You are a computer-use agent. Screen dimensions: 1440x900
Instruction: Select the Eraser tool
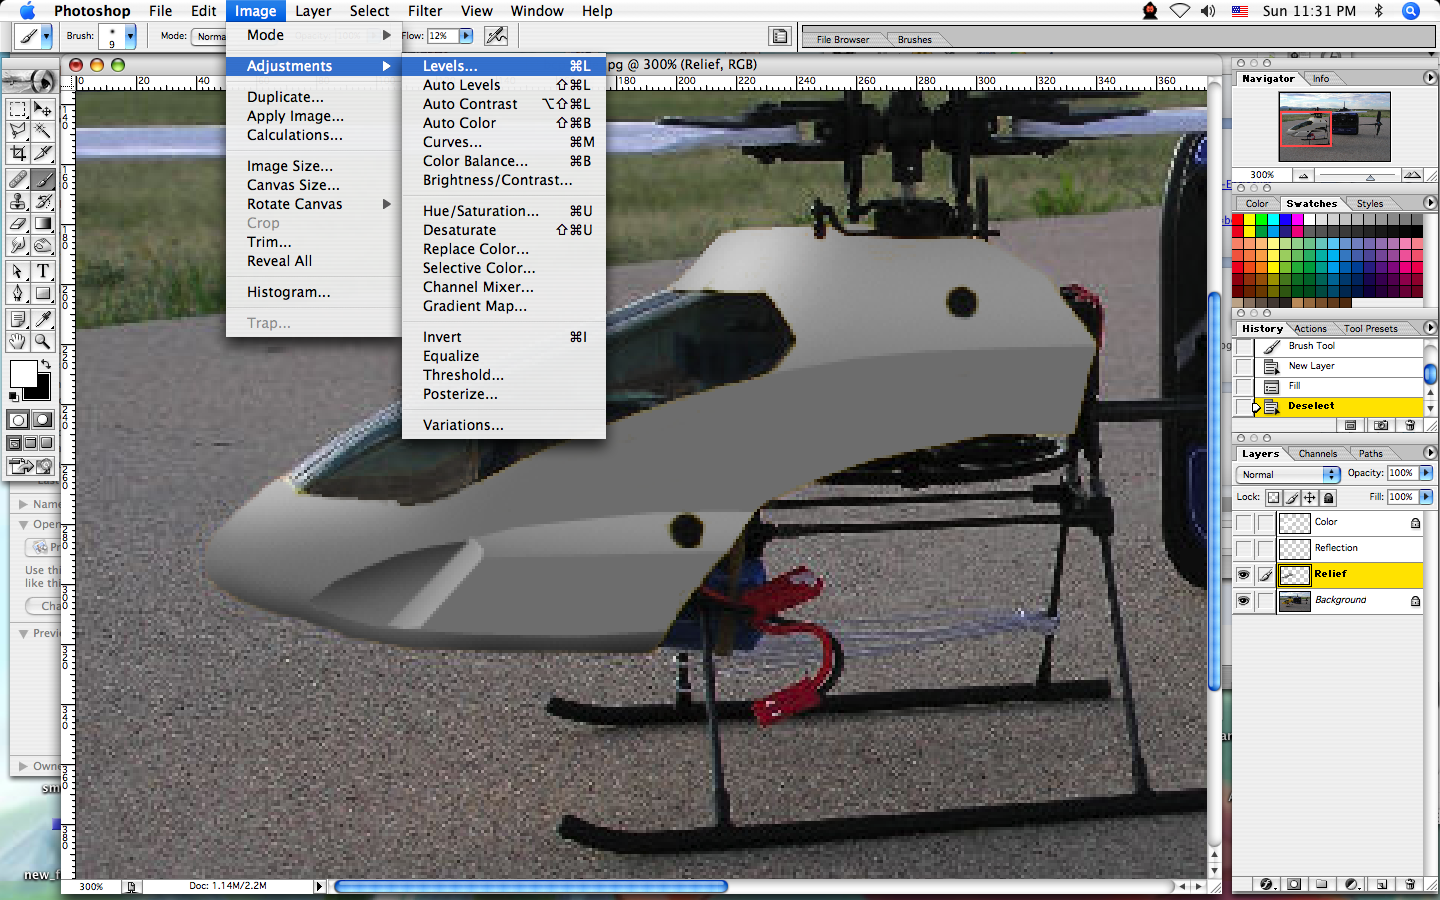[18, 224]
